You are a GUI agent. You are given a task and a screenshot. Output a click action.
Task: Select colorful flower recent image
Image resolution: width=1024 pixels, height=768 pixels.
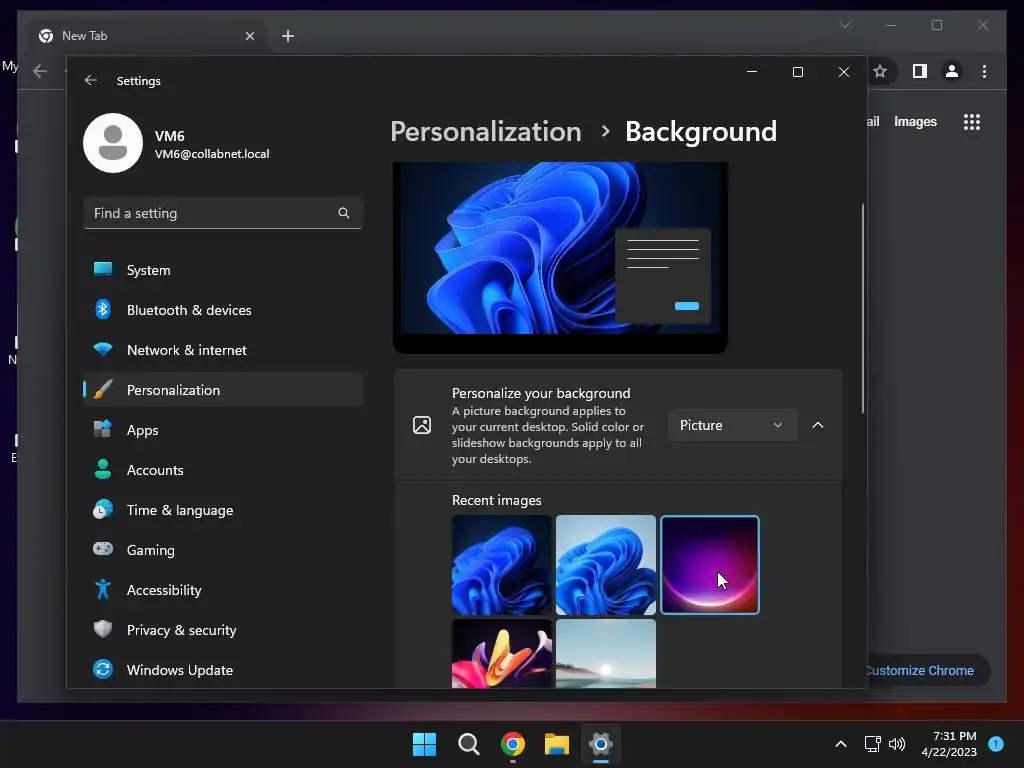502,654
